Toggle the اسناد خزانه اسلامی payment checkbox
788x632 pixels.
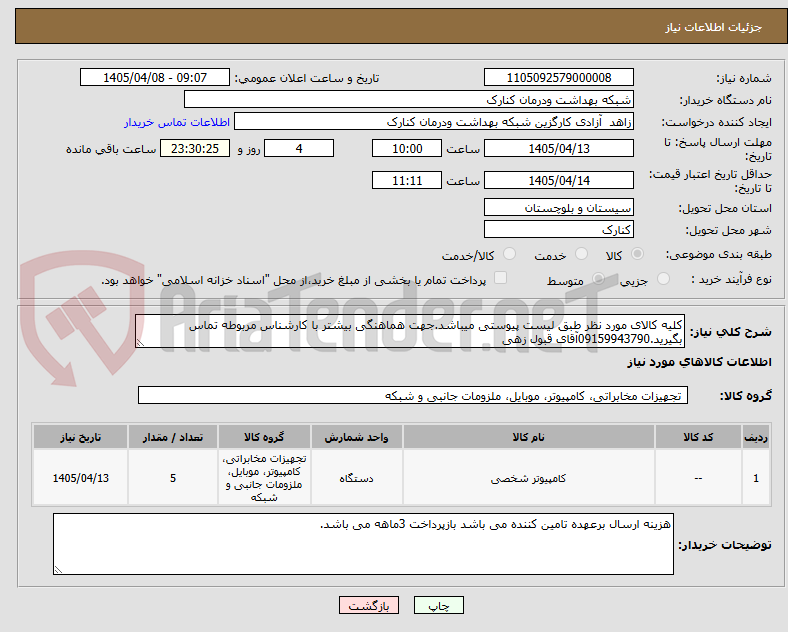point(501,278)
